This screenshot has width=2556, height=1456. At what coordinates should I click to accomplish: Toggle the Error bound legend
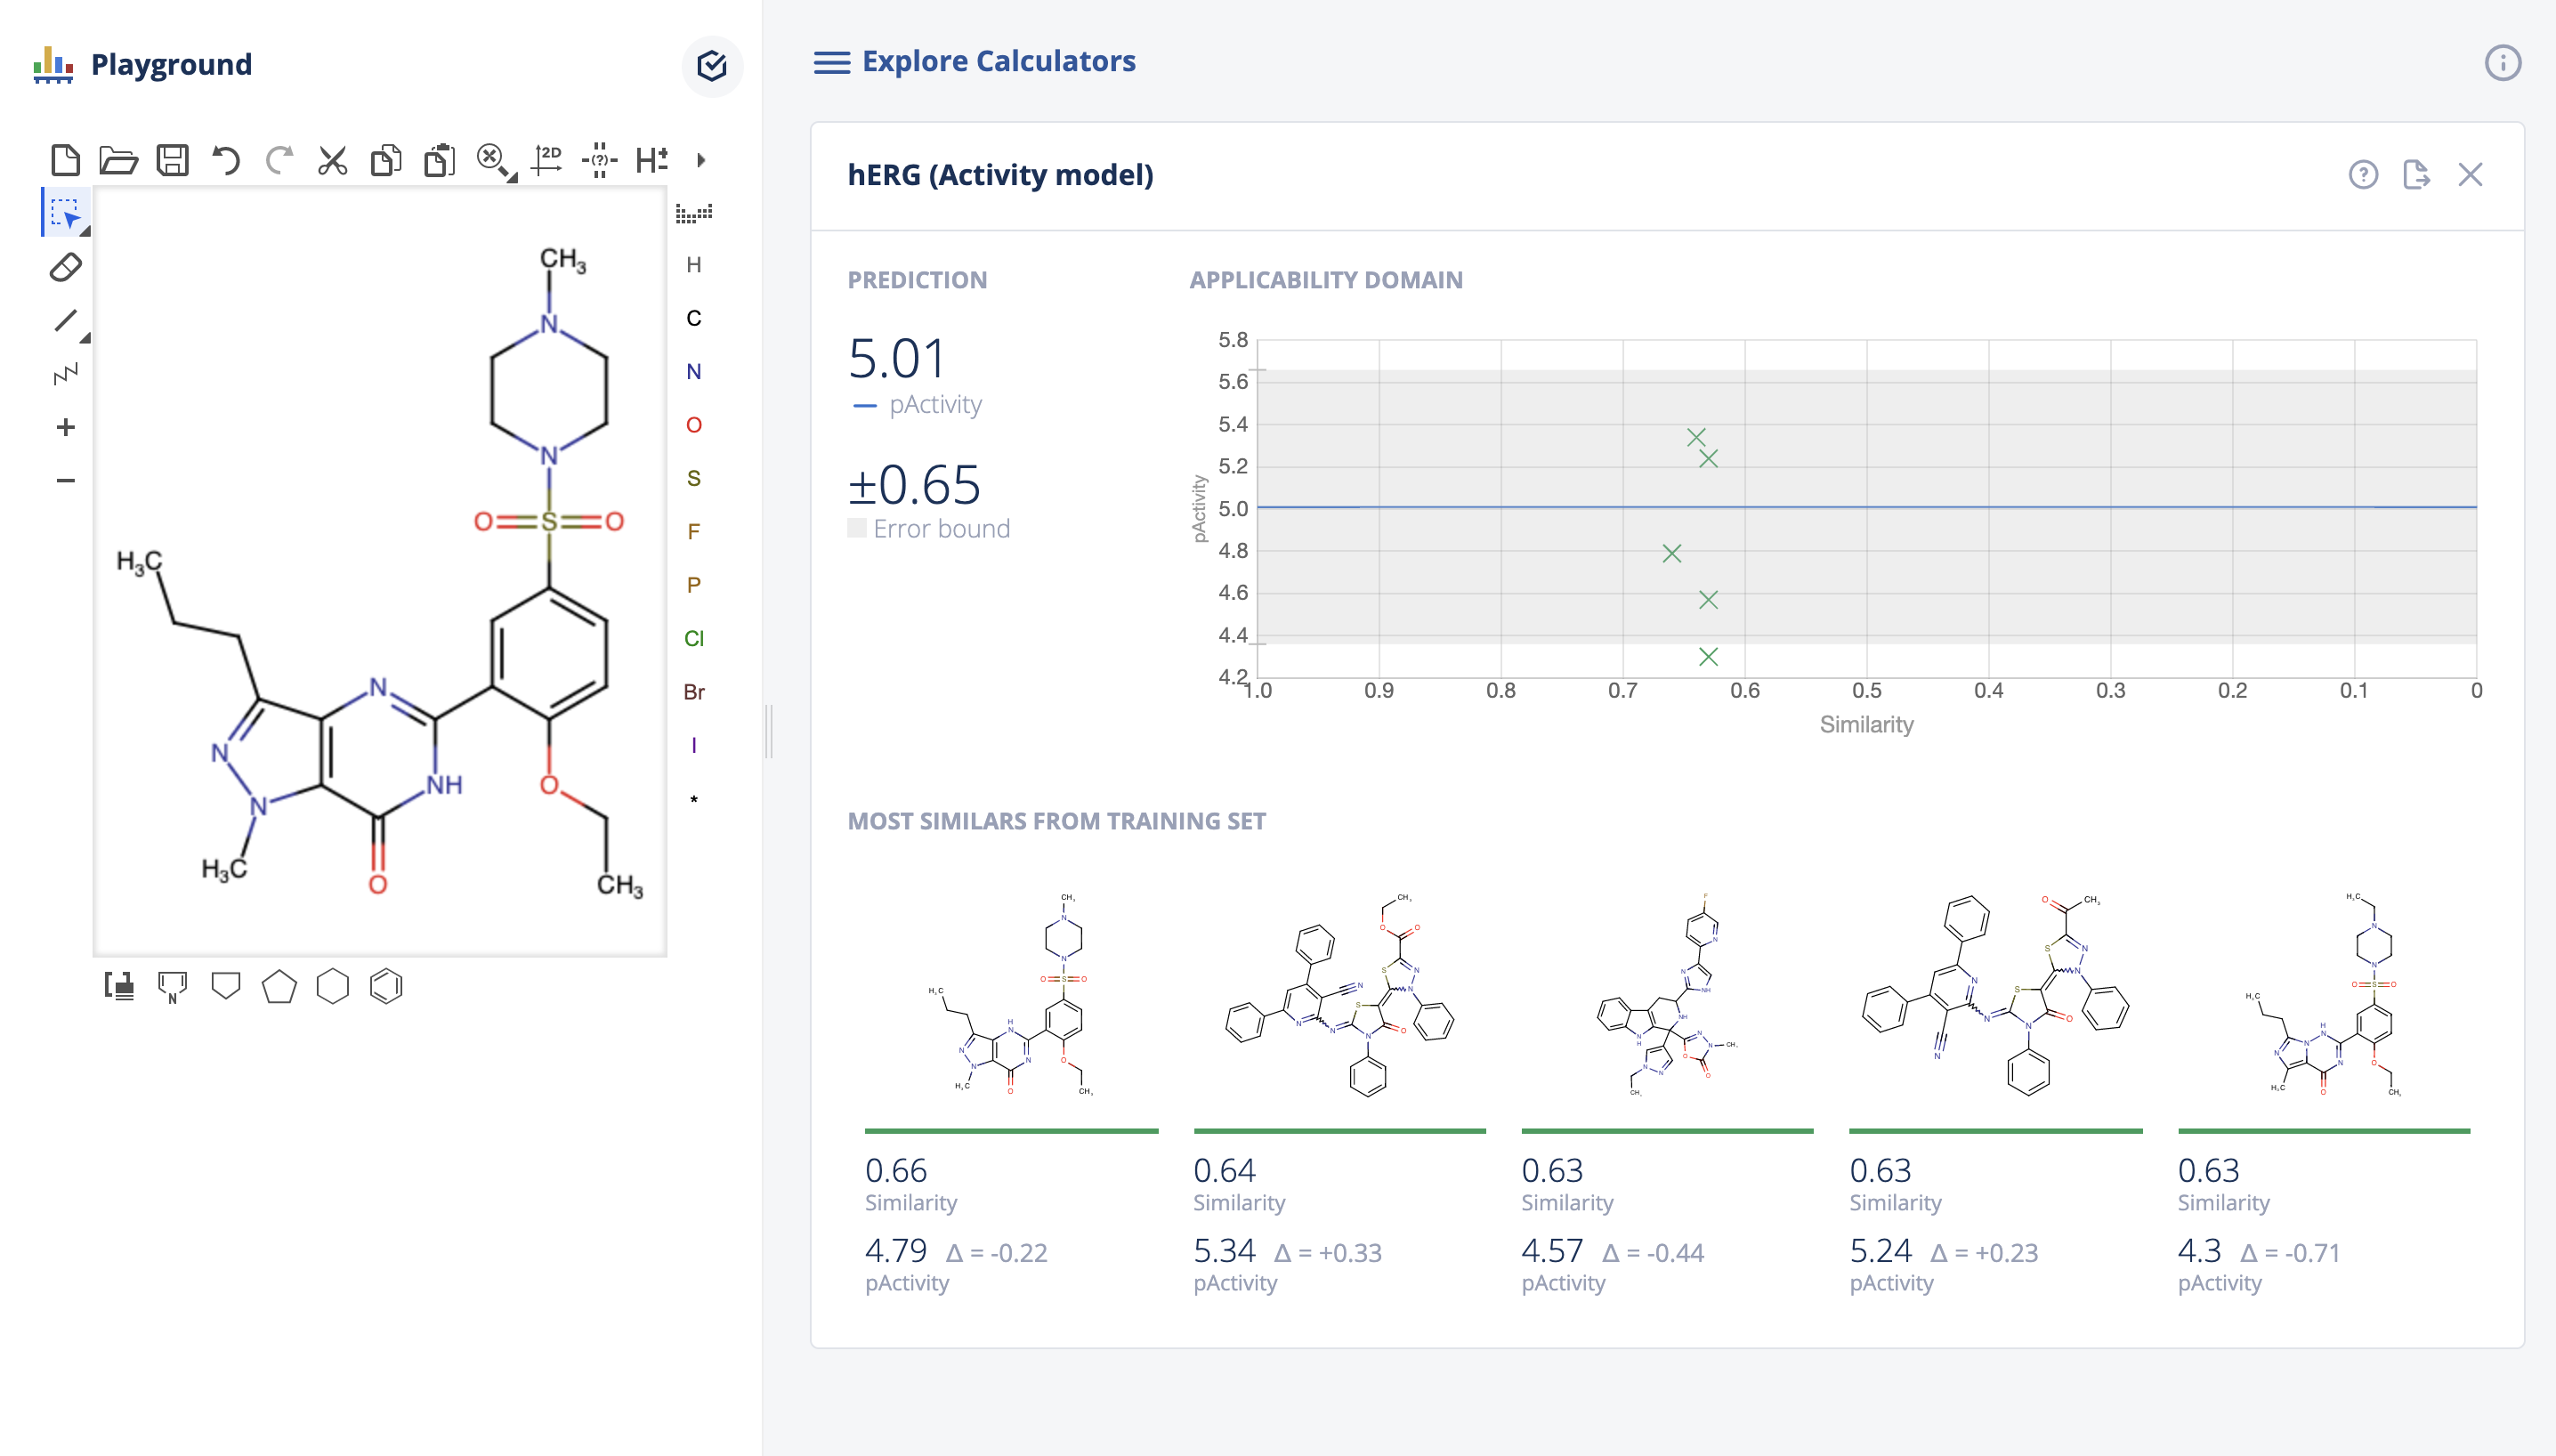(x=929, y=529)
